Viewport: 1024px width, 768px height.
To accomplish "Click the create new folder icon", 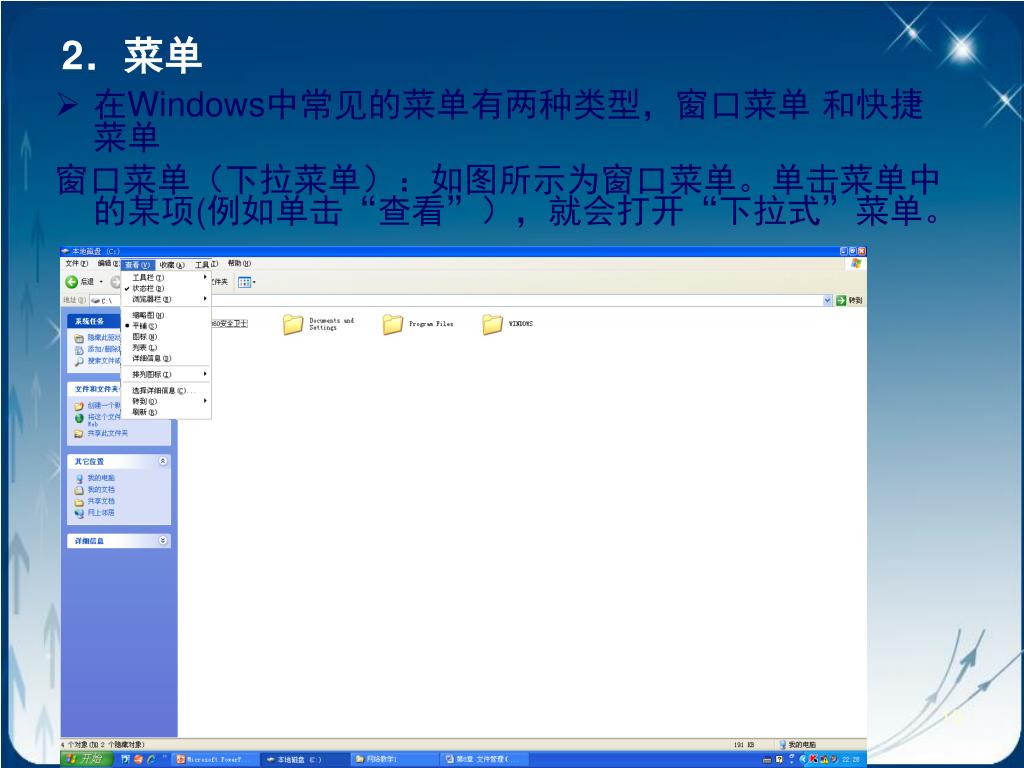I will point(79,406).
